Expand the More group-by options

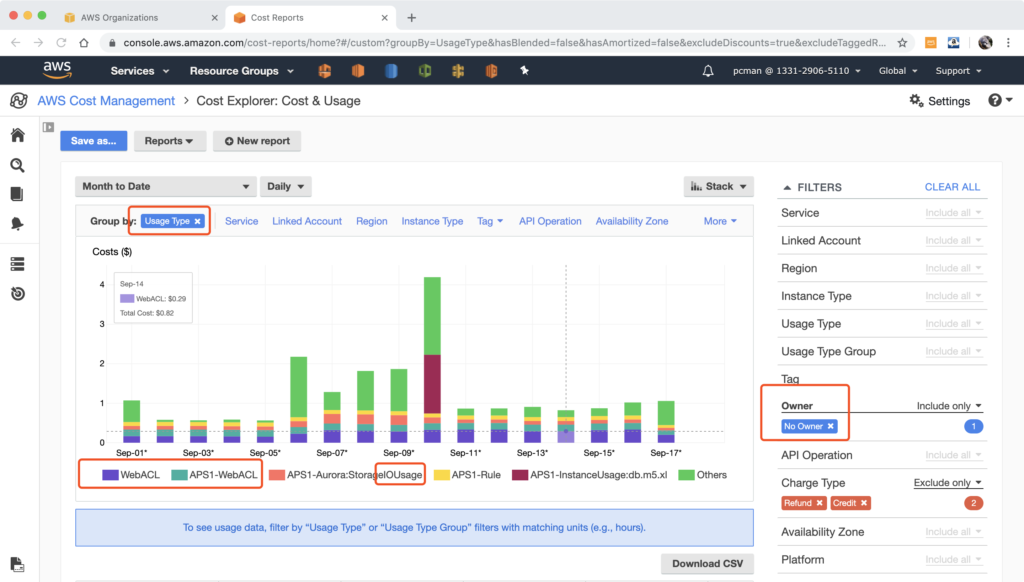coord(720,221)
